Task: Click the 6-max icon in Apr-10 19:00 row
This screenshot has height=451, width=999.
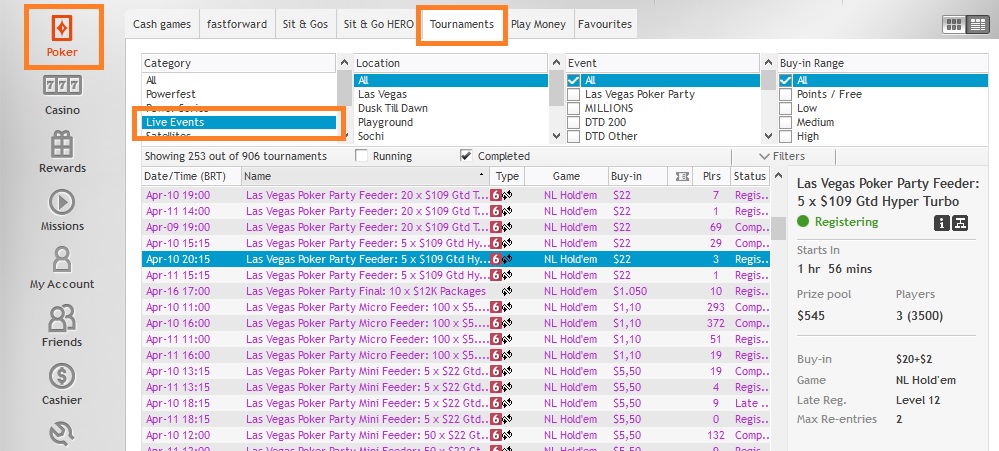Action: pos(496,195)
